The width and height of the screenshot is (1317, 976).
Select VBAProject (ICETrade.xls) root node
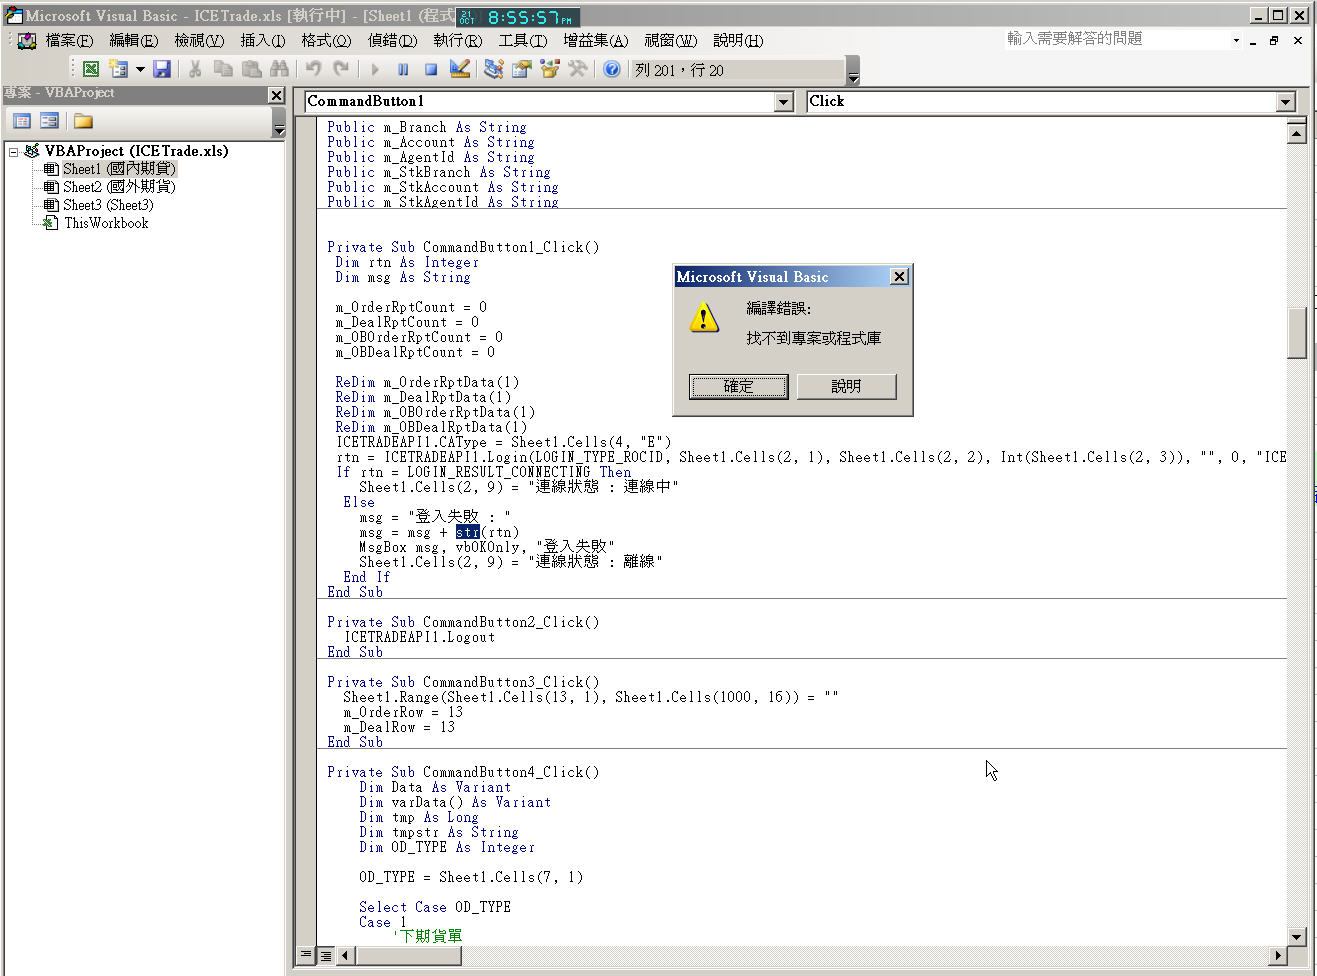click(x=136, y=151)
